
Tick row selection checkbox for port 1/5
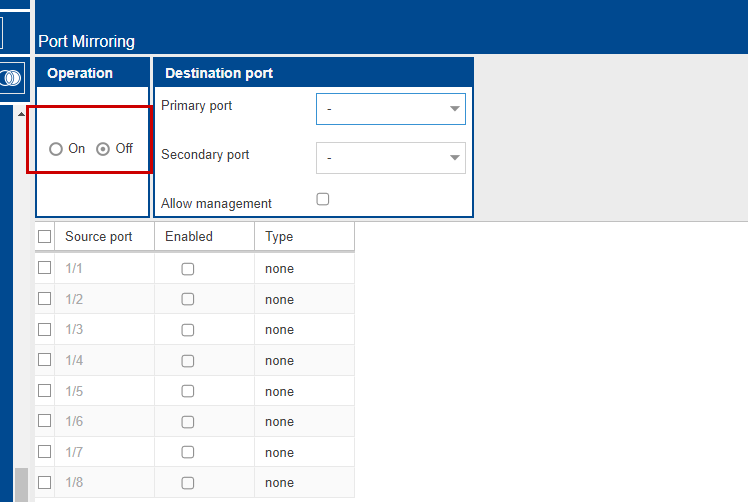point(44,391)
